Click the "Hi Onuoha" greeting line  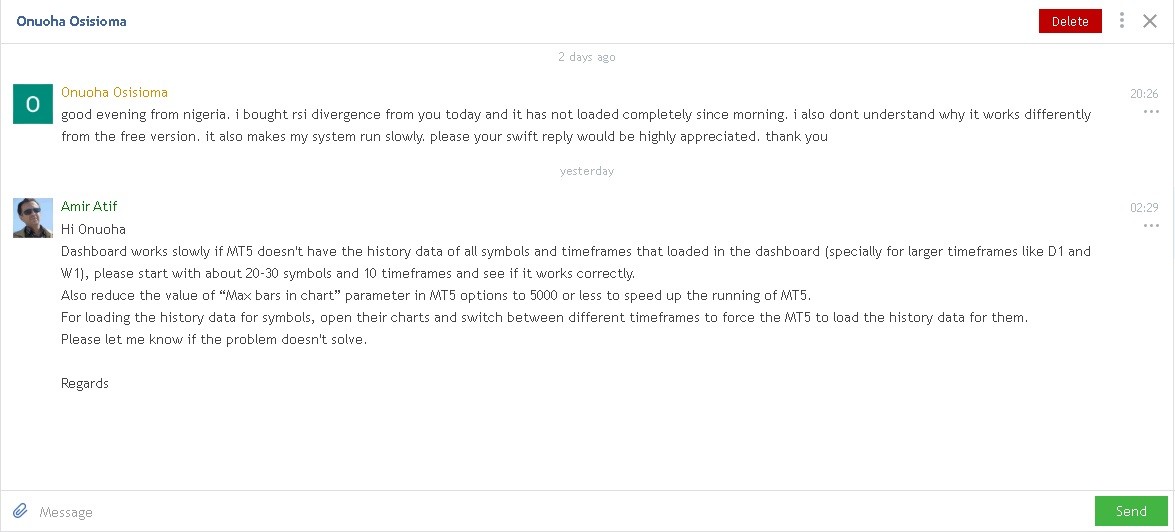coord(93,229)
